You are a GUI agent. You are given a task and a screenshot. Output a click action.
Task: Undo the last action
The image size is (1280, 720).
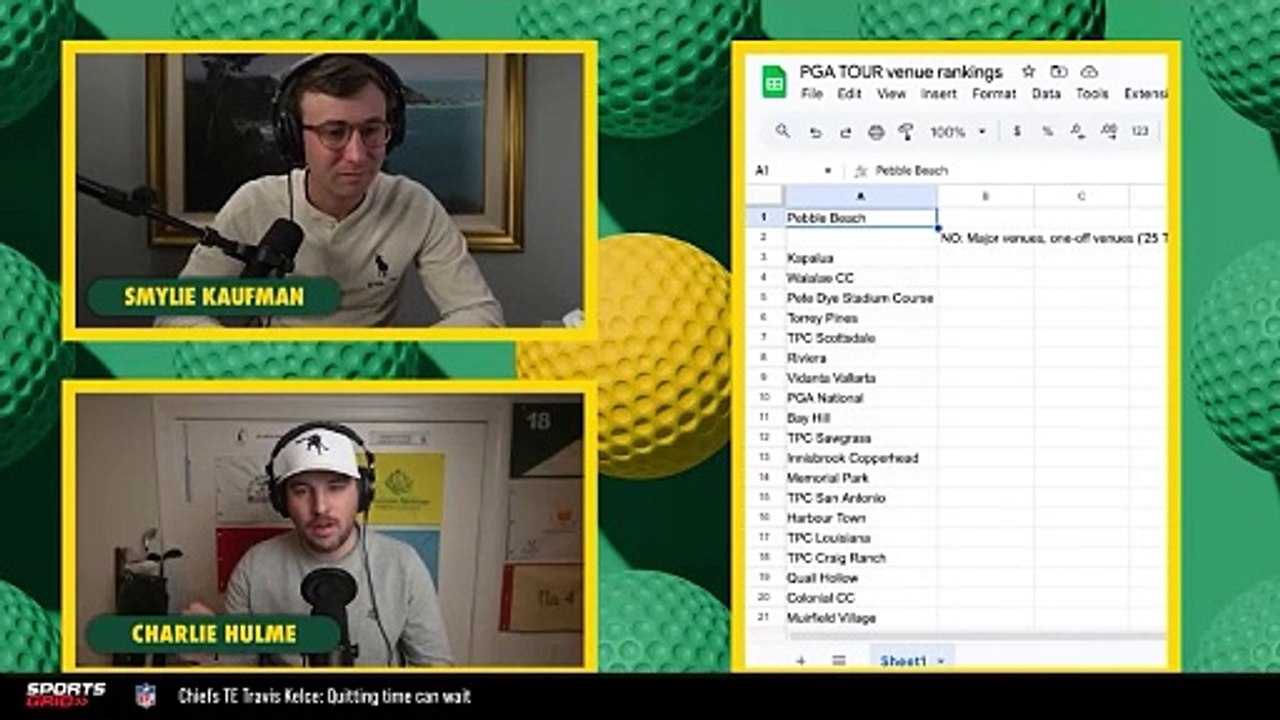point(815,132)
